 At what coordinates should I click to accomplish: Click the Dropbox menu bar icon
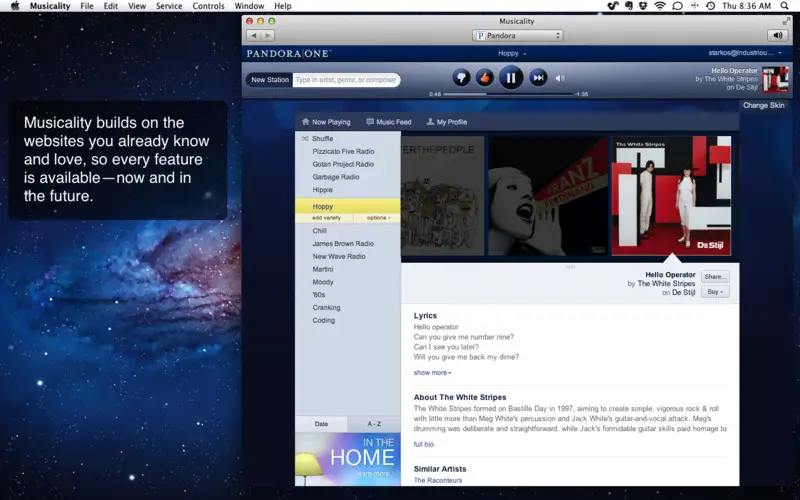point(643,6)
